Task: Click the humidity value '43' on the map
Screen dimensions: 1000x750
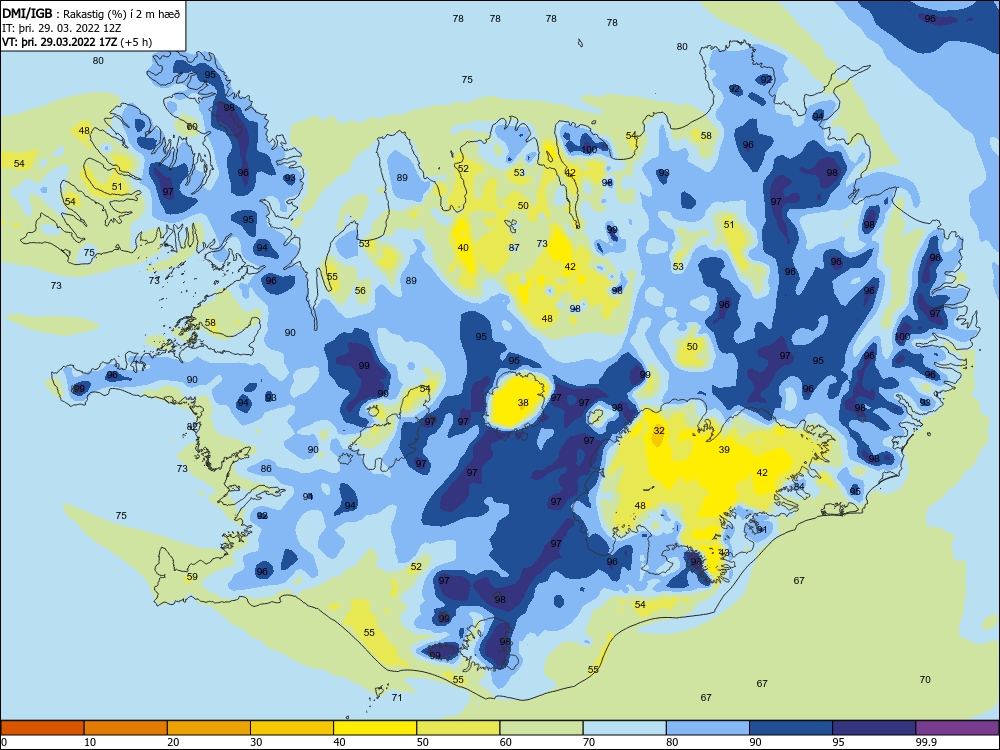Action: [724, 553]
